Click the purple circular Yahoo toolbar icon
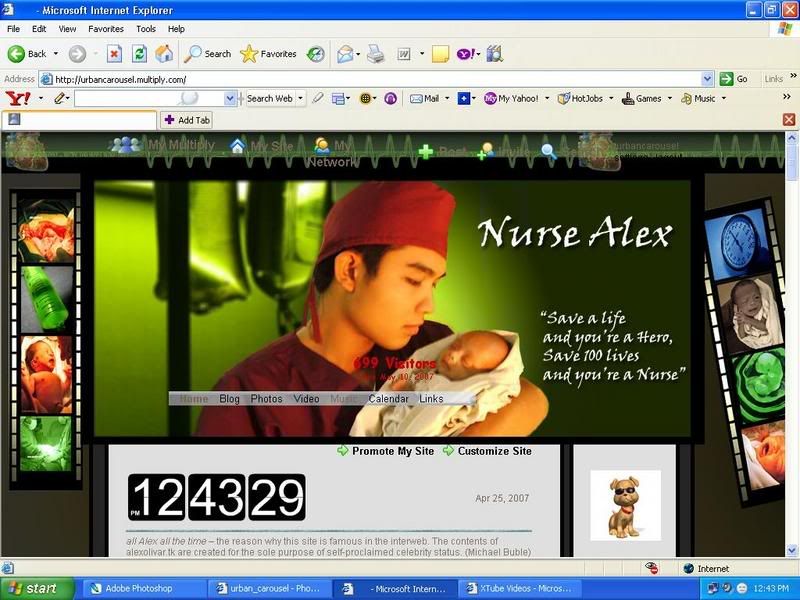Viewport: 800px width, 600px height. pos(390,98)
